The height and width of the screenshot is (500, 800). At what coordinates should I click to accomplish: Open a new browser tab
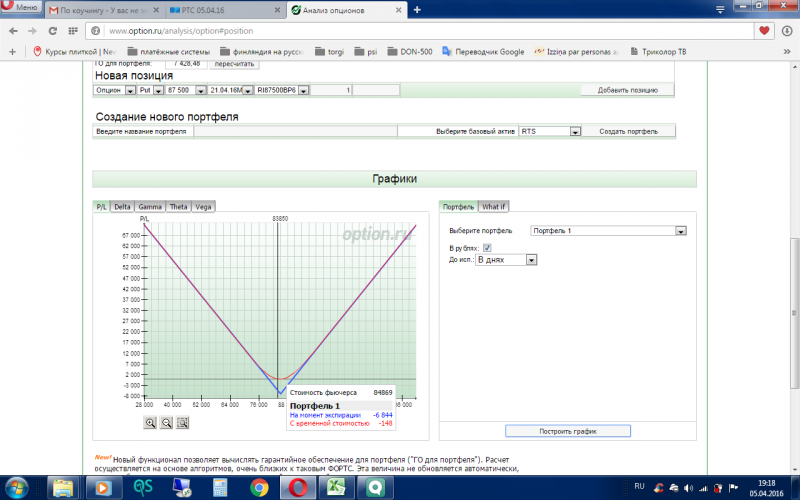click(417, 10)
